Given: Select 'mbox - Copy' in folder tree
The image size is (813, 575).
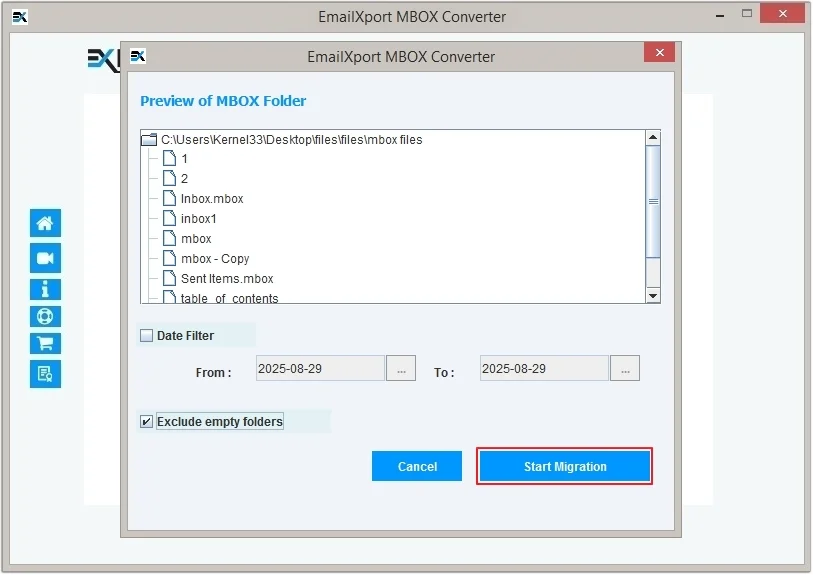Looking at the screenshot, I should [215, 258].
